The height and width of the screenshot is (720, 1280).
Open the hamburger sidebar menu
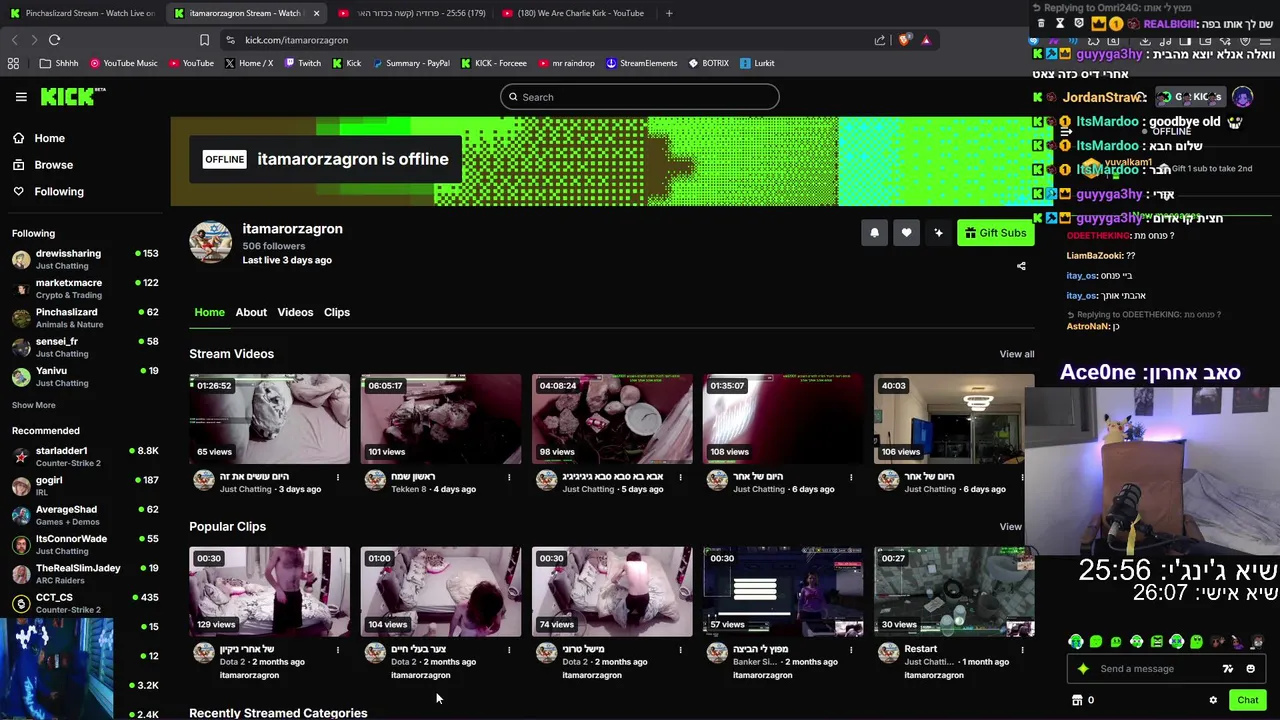coord(21,97)
